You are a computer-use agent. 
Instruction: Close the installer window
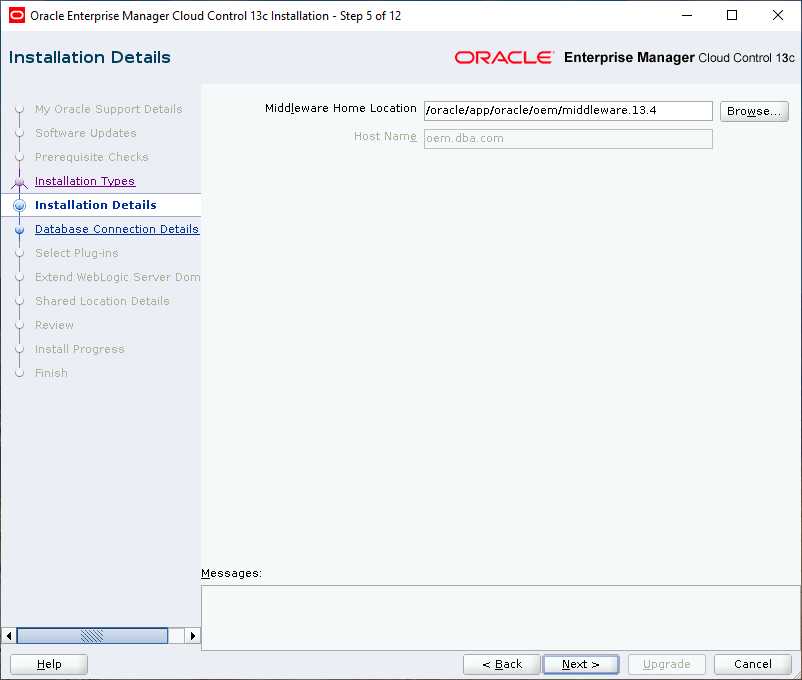(x=778, y=15)
